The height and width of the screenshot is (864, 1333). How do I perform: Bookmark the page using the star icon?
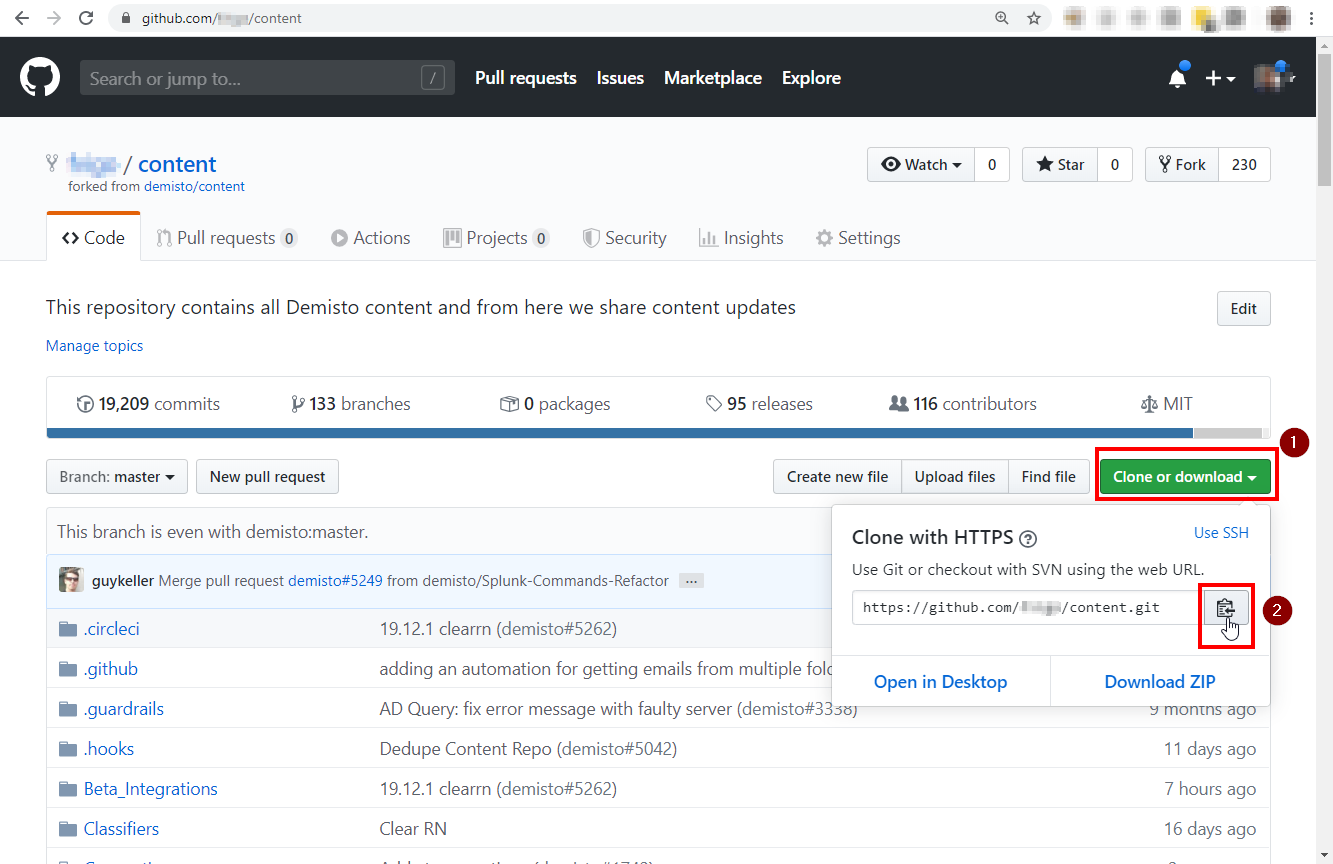[x=1034, y=17]
